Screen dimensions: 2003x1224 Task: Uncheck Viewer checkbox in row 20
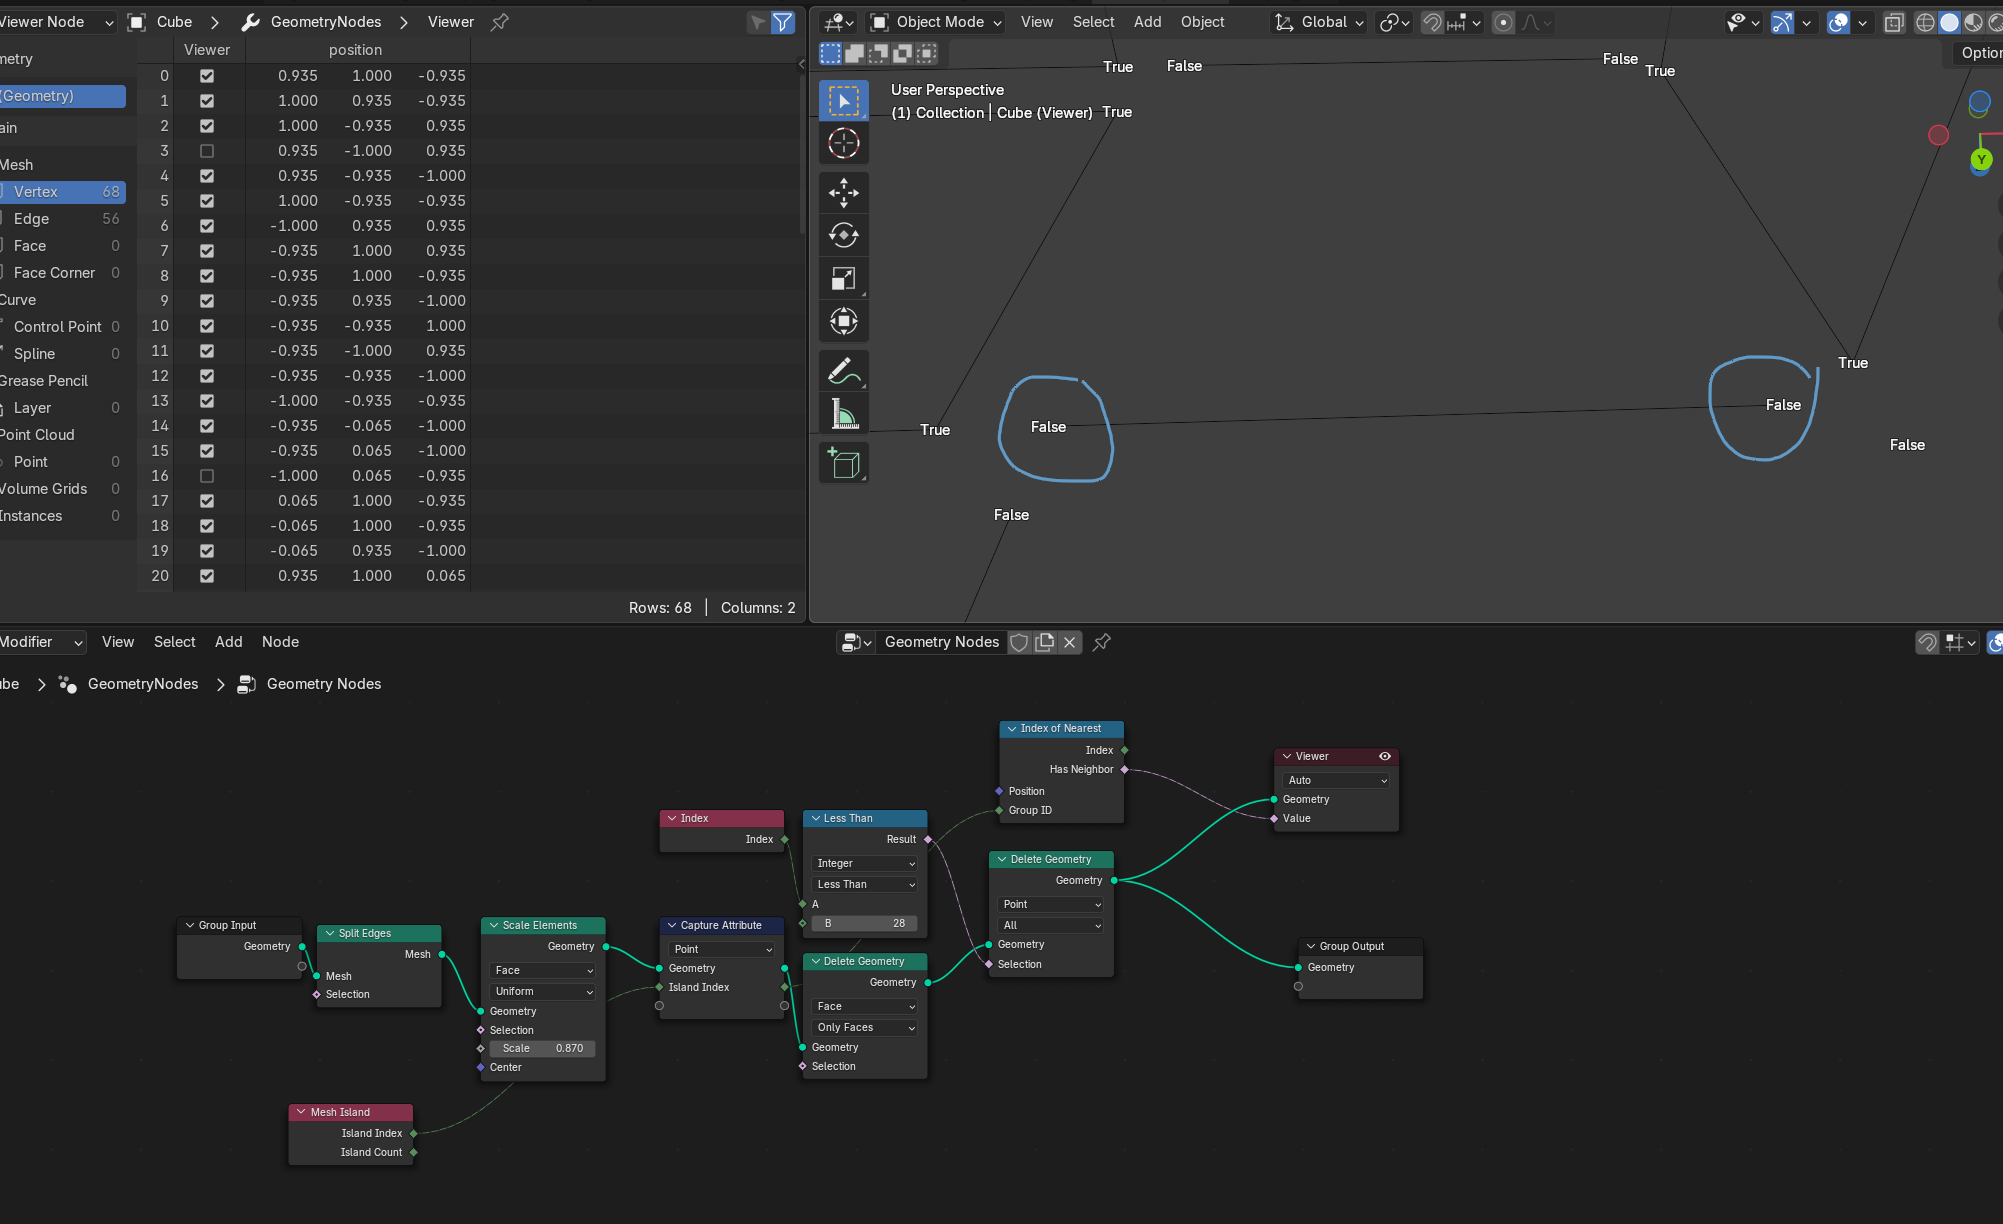[x=207, y=576]
